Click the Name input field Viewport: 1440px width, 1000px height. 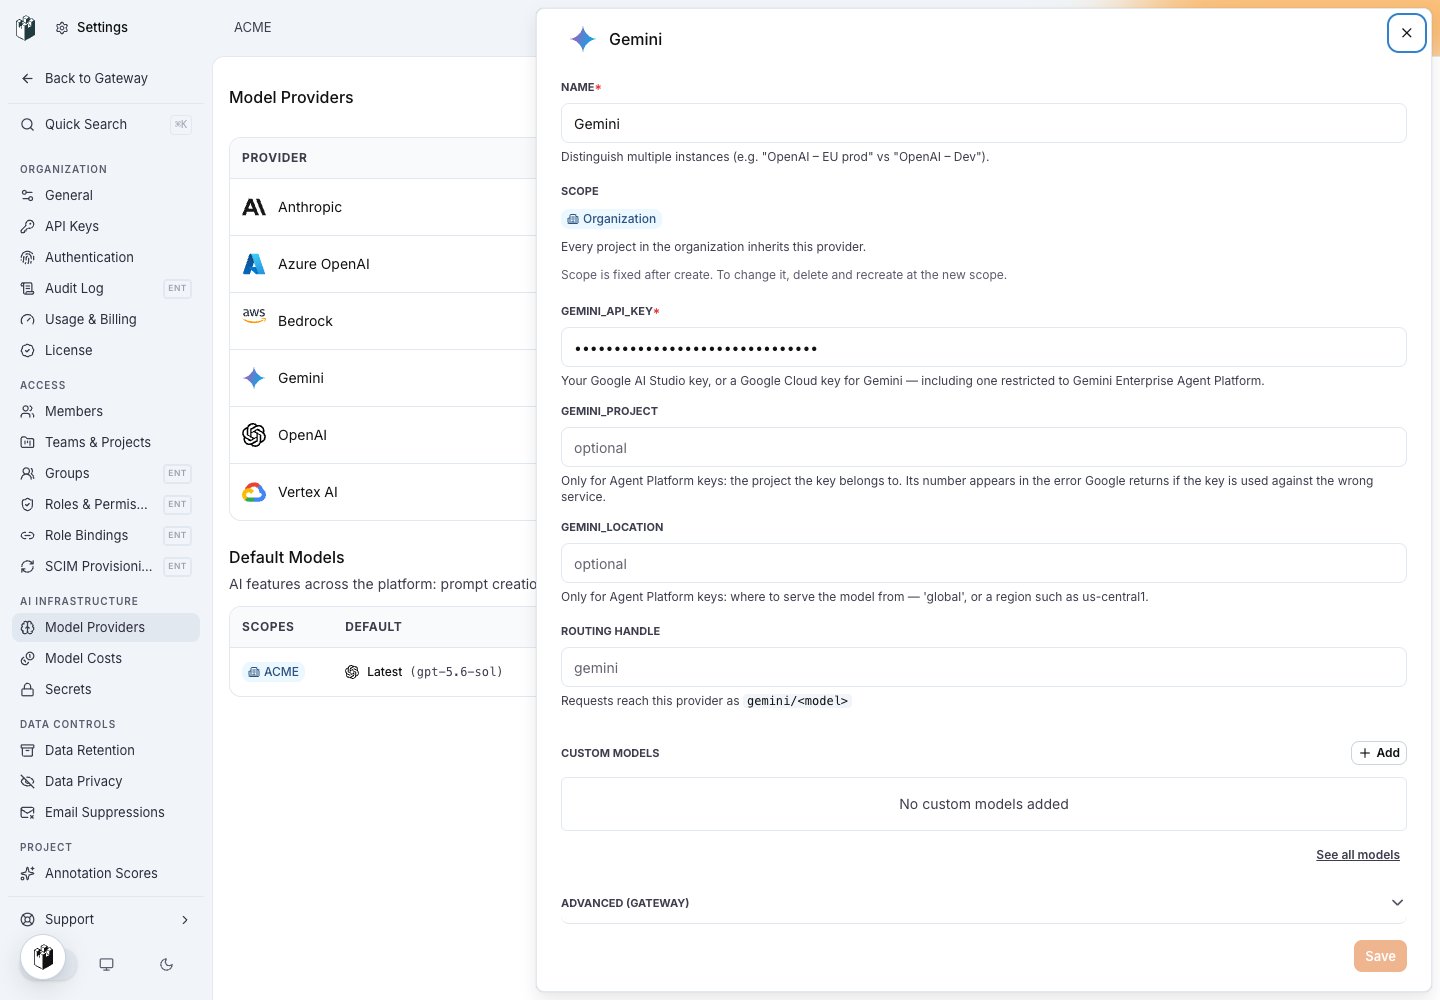[984, 124]
